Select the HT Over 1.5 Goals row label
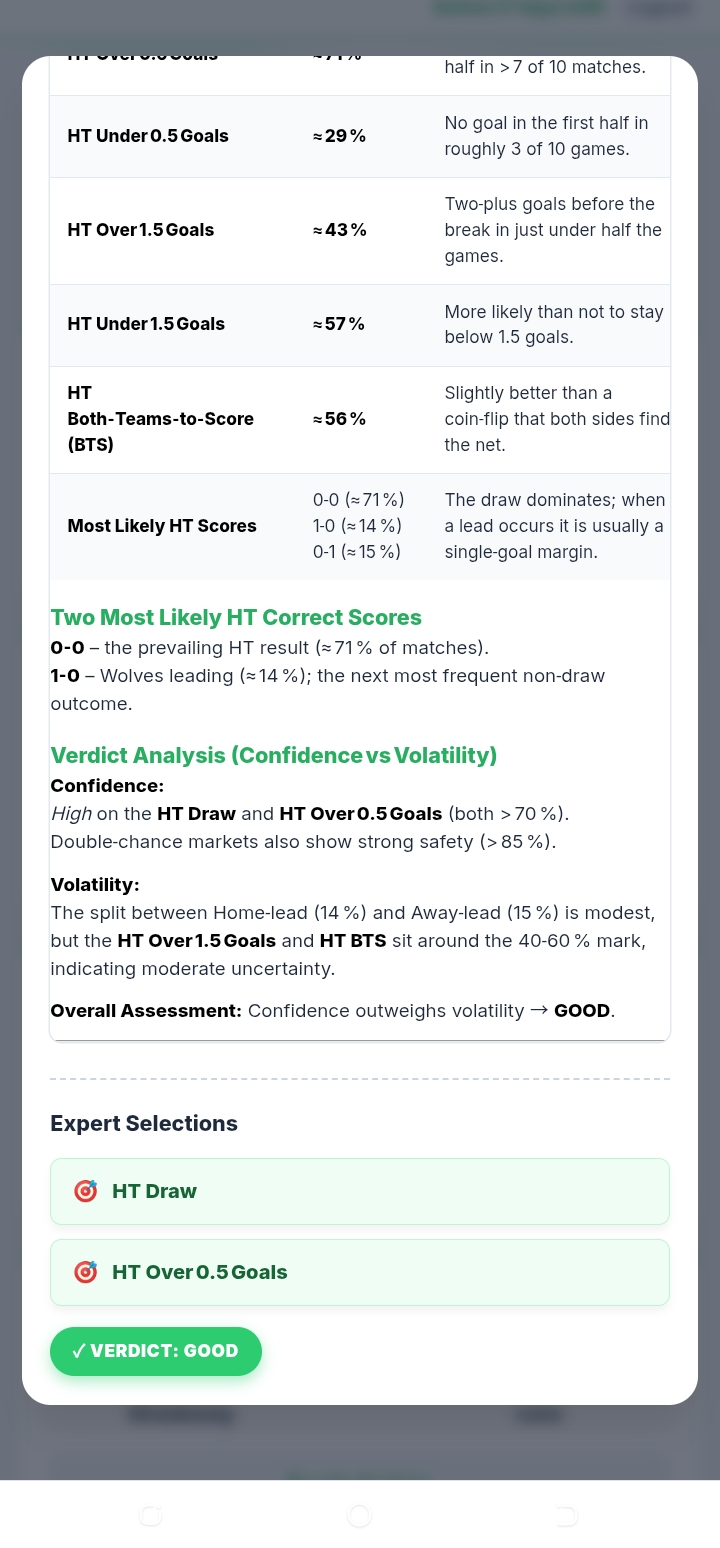This screenshot has width=720, height=1548. (141, 230)
